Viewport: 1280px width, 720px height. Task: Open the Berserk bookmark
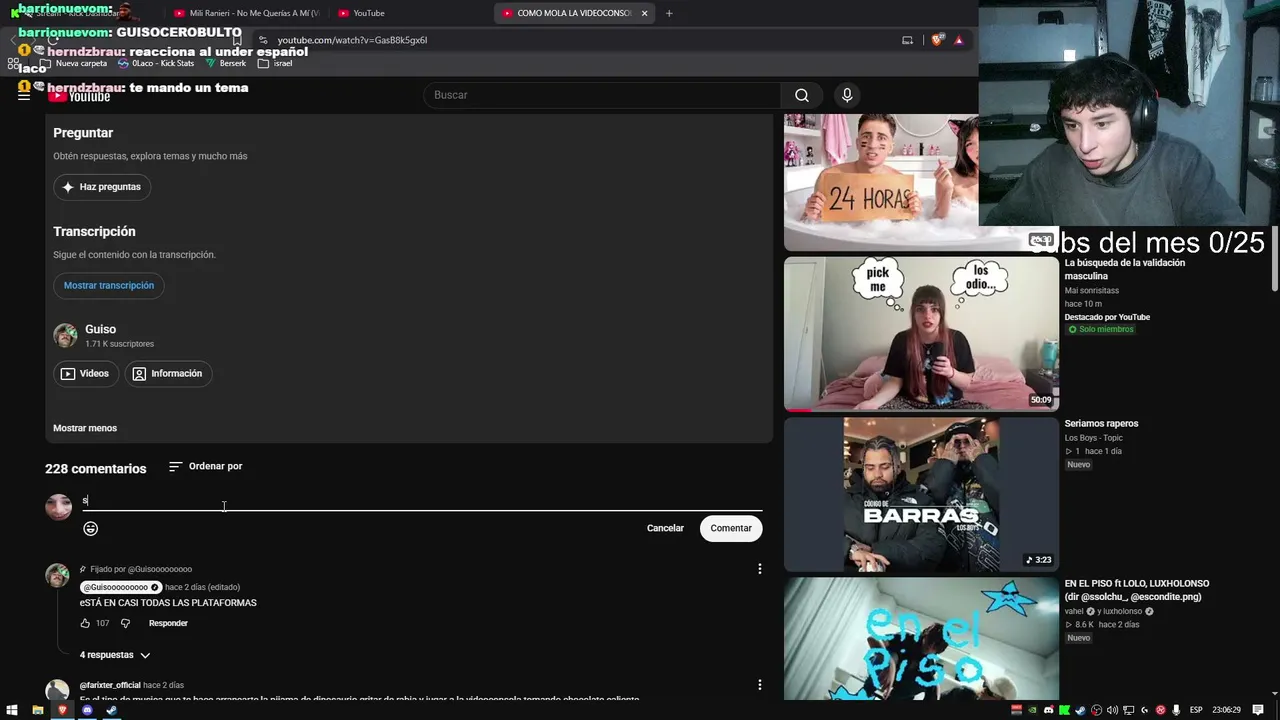(225, 63)
